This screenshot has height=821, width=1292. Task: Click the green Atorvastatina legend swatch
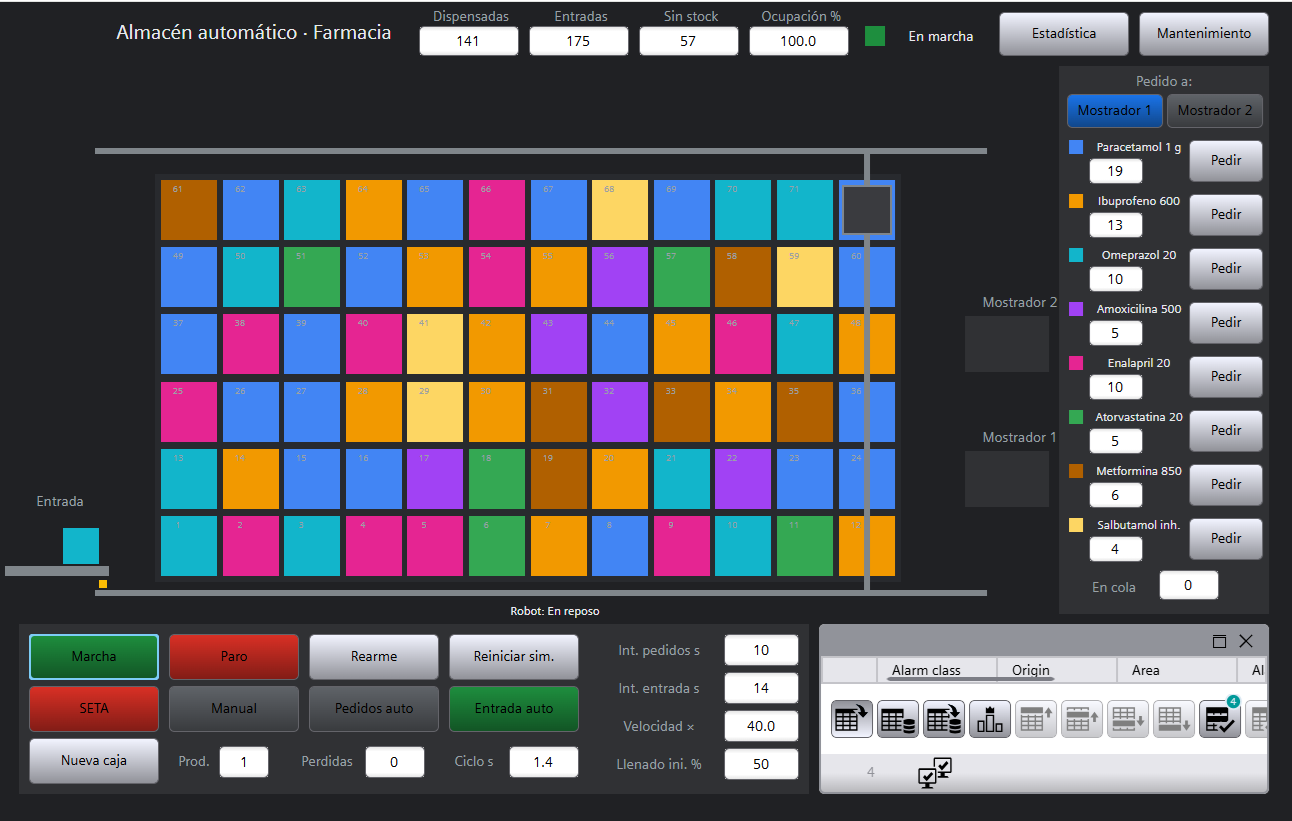(1076, 417)
